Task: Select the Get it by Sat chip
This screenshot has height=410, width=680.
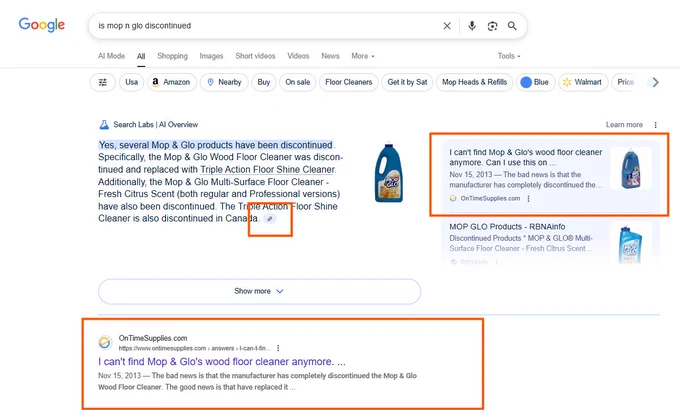Action: pyautogui.click(x=407, y=82)
